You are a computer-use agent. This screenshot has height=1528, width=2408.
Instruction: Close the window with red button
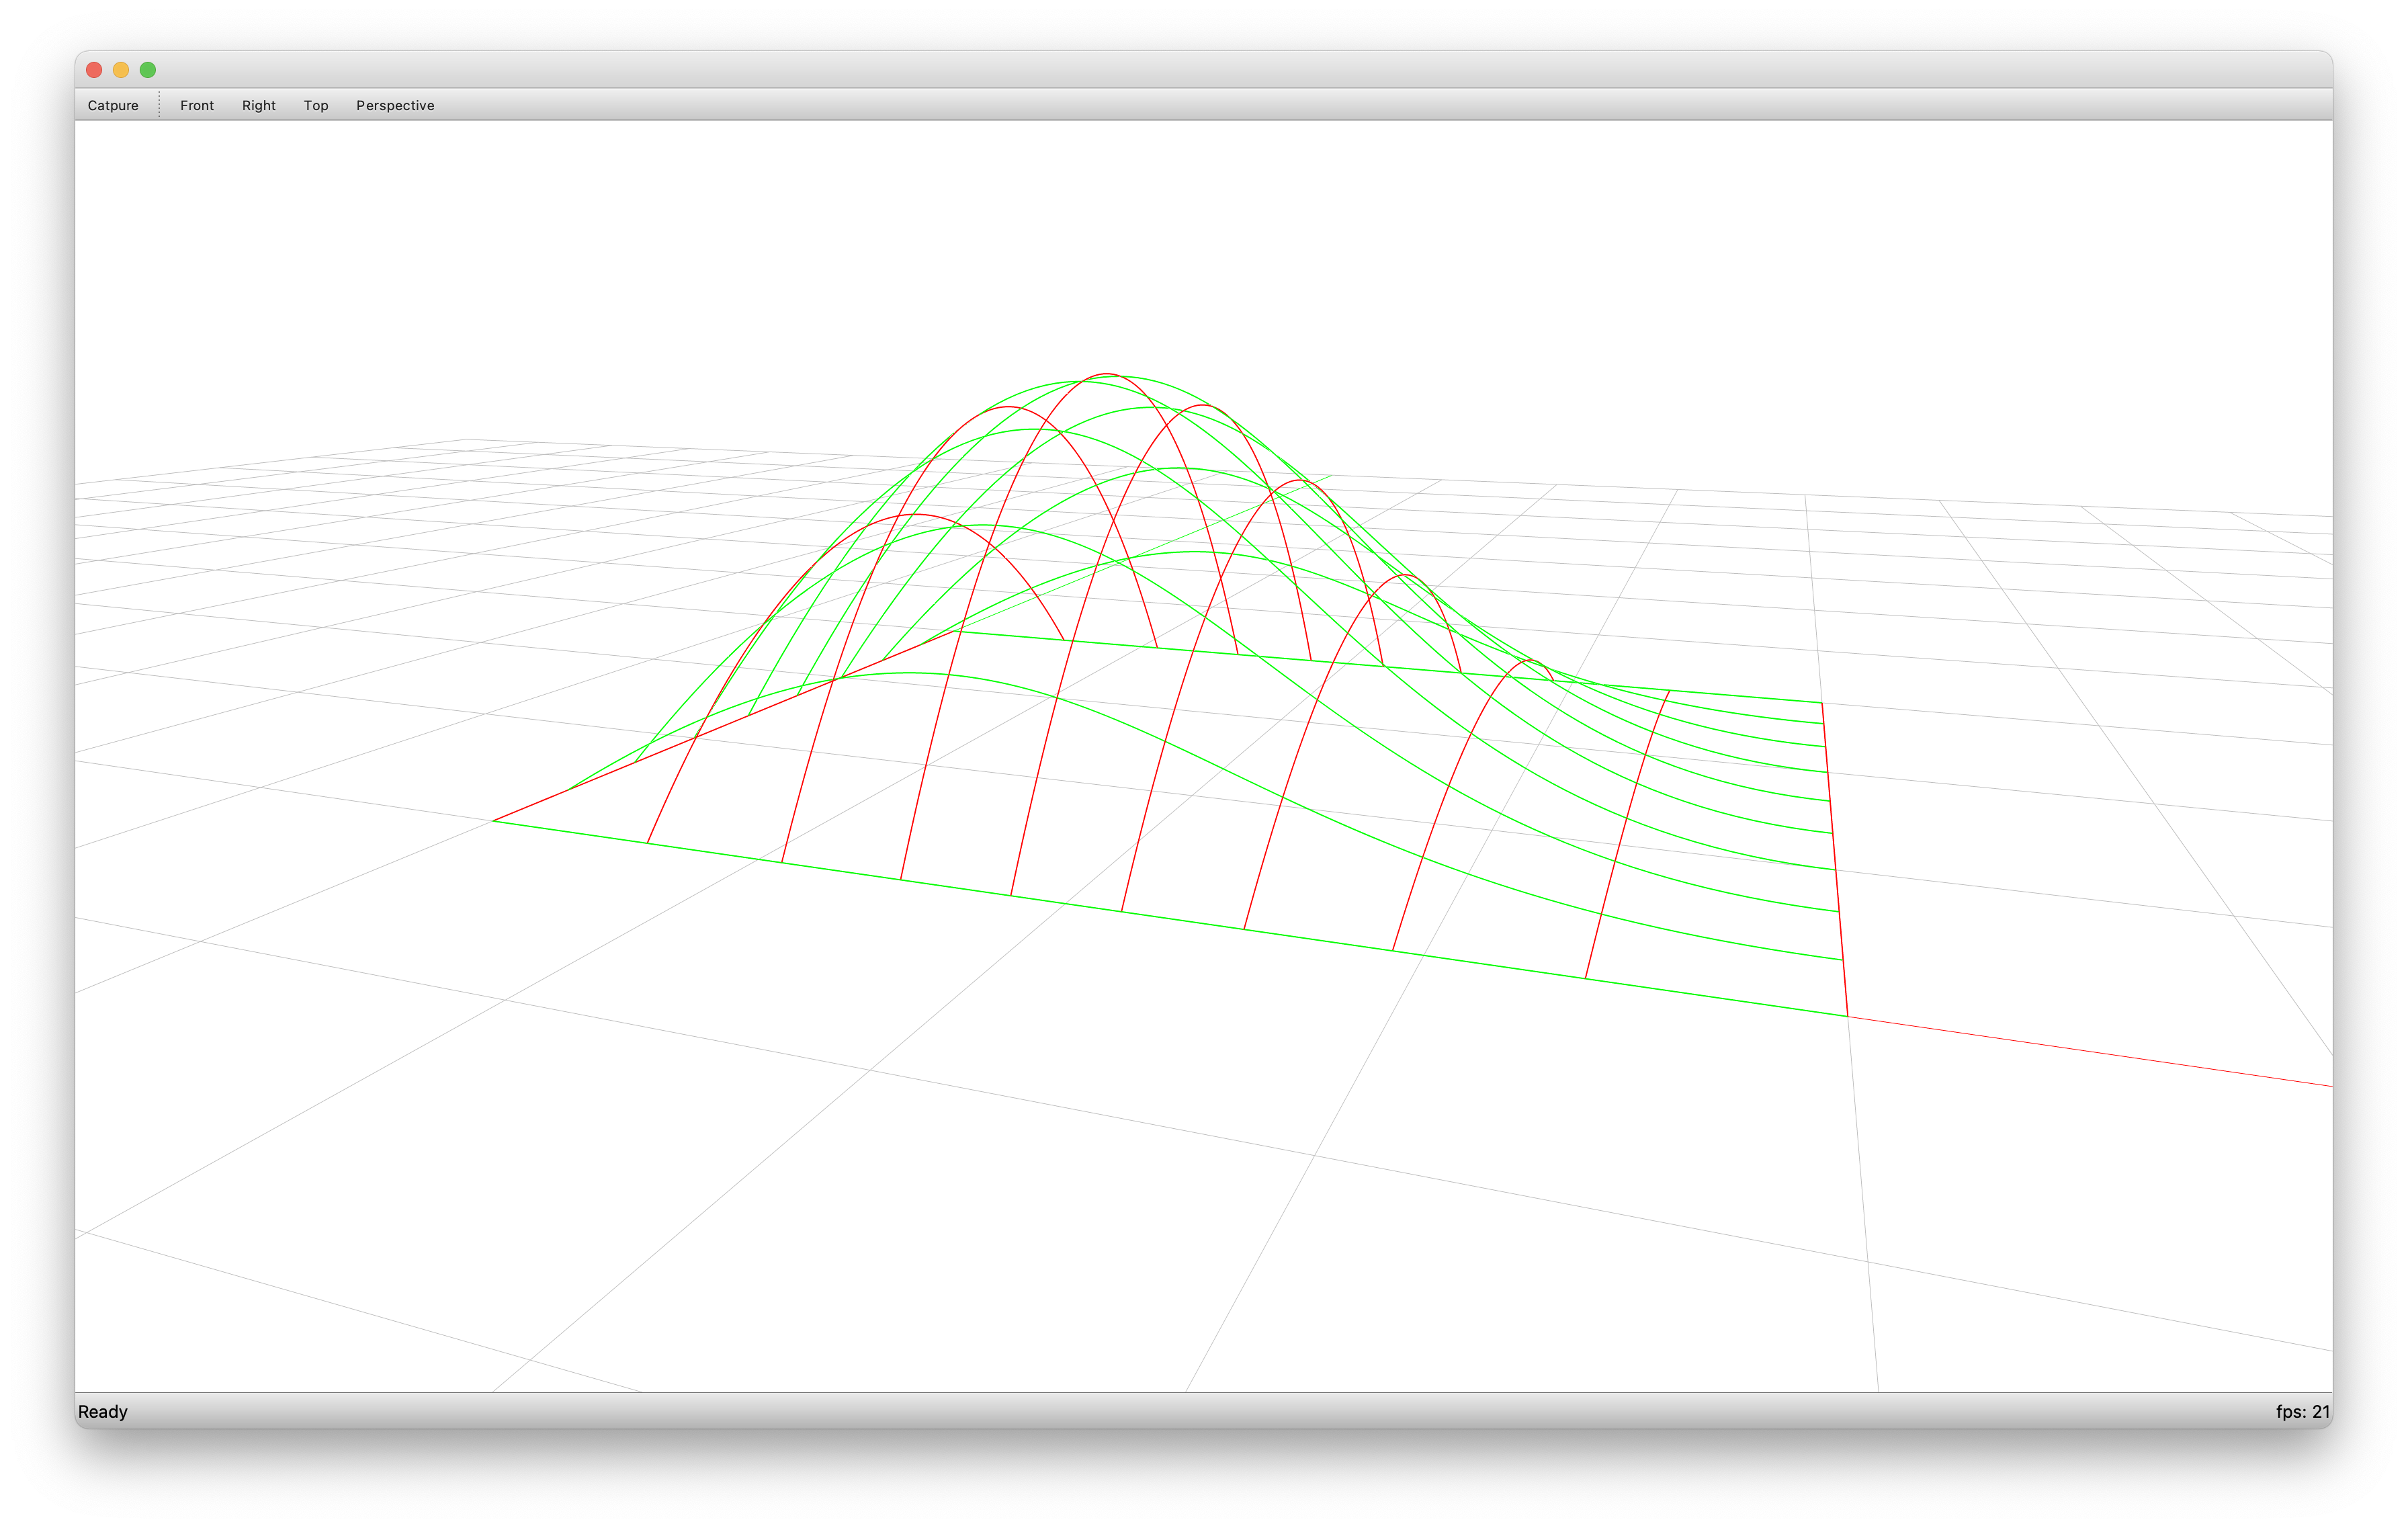click(x=94, y=70)
